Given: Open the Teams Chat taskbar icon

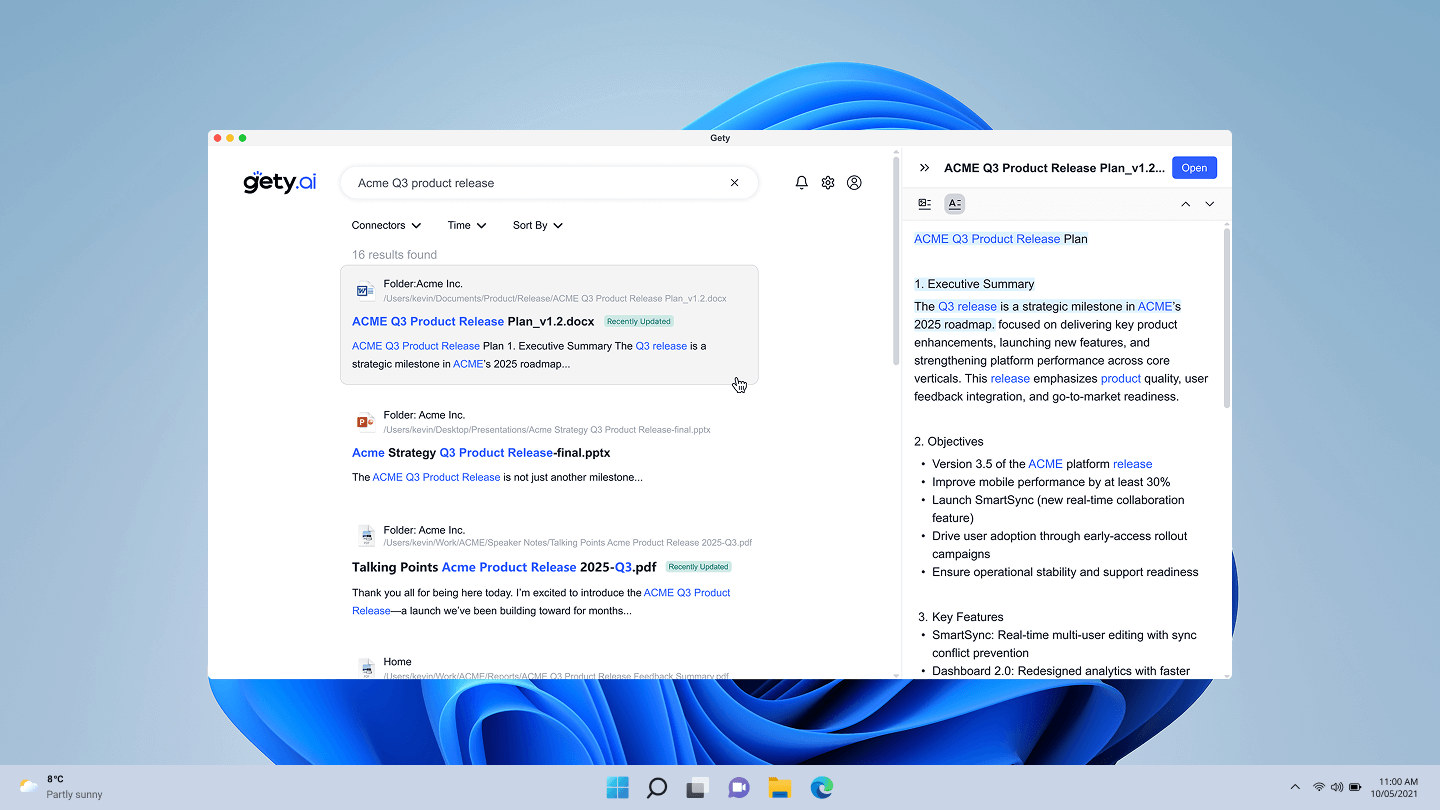Looking at the screenshot, I should 739,787.
